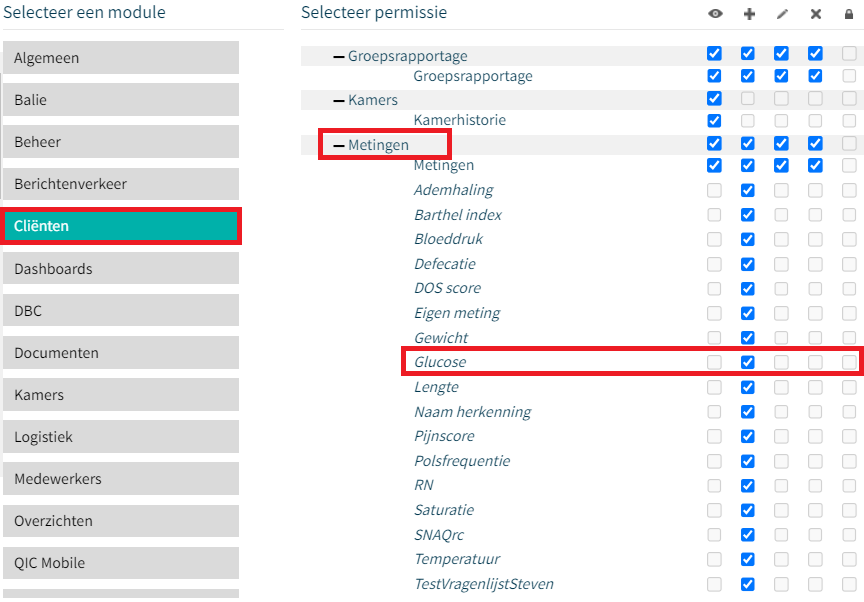Select the Dashboards module
The height and width of the screenshot is (602, 864).
[121, 268]
